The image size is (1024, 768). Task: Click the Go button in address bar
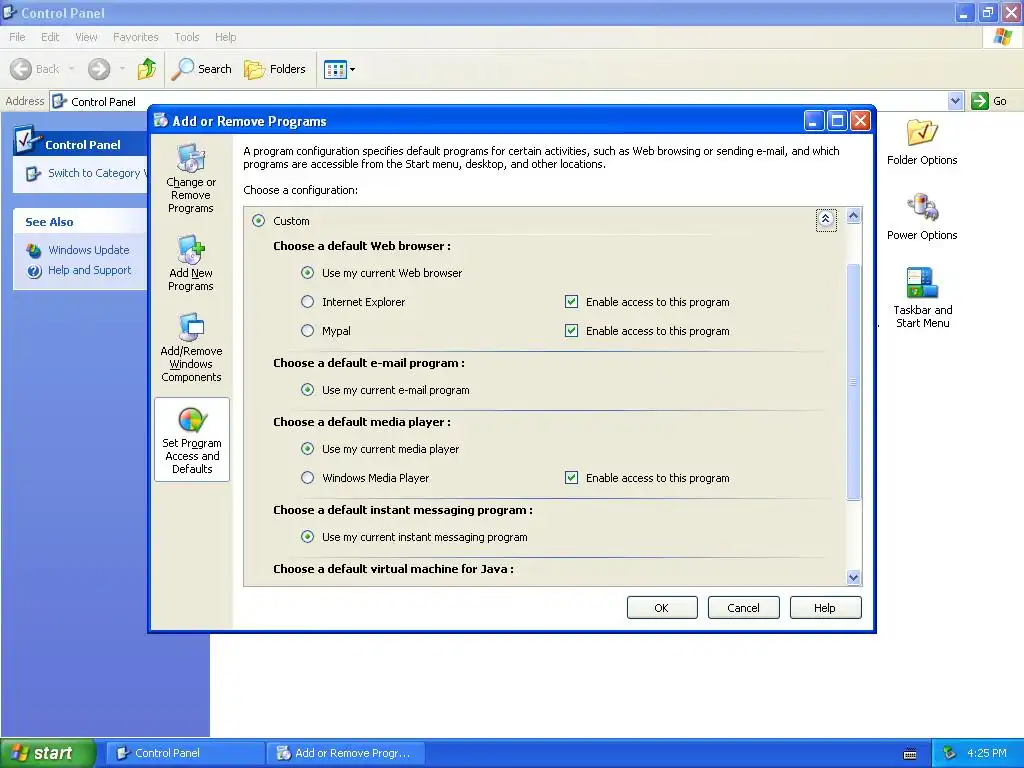coord(989,101)
